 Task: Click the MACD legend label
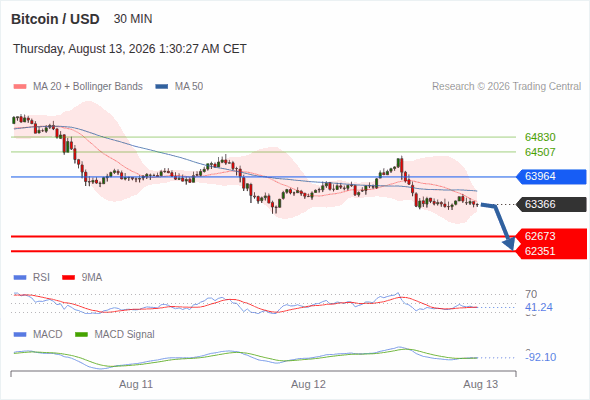tap(48, 335)
